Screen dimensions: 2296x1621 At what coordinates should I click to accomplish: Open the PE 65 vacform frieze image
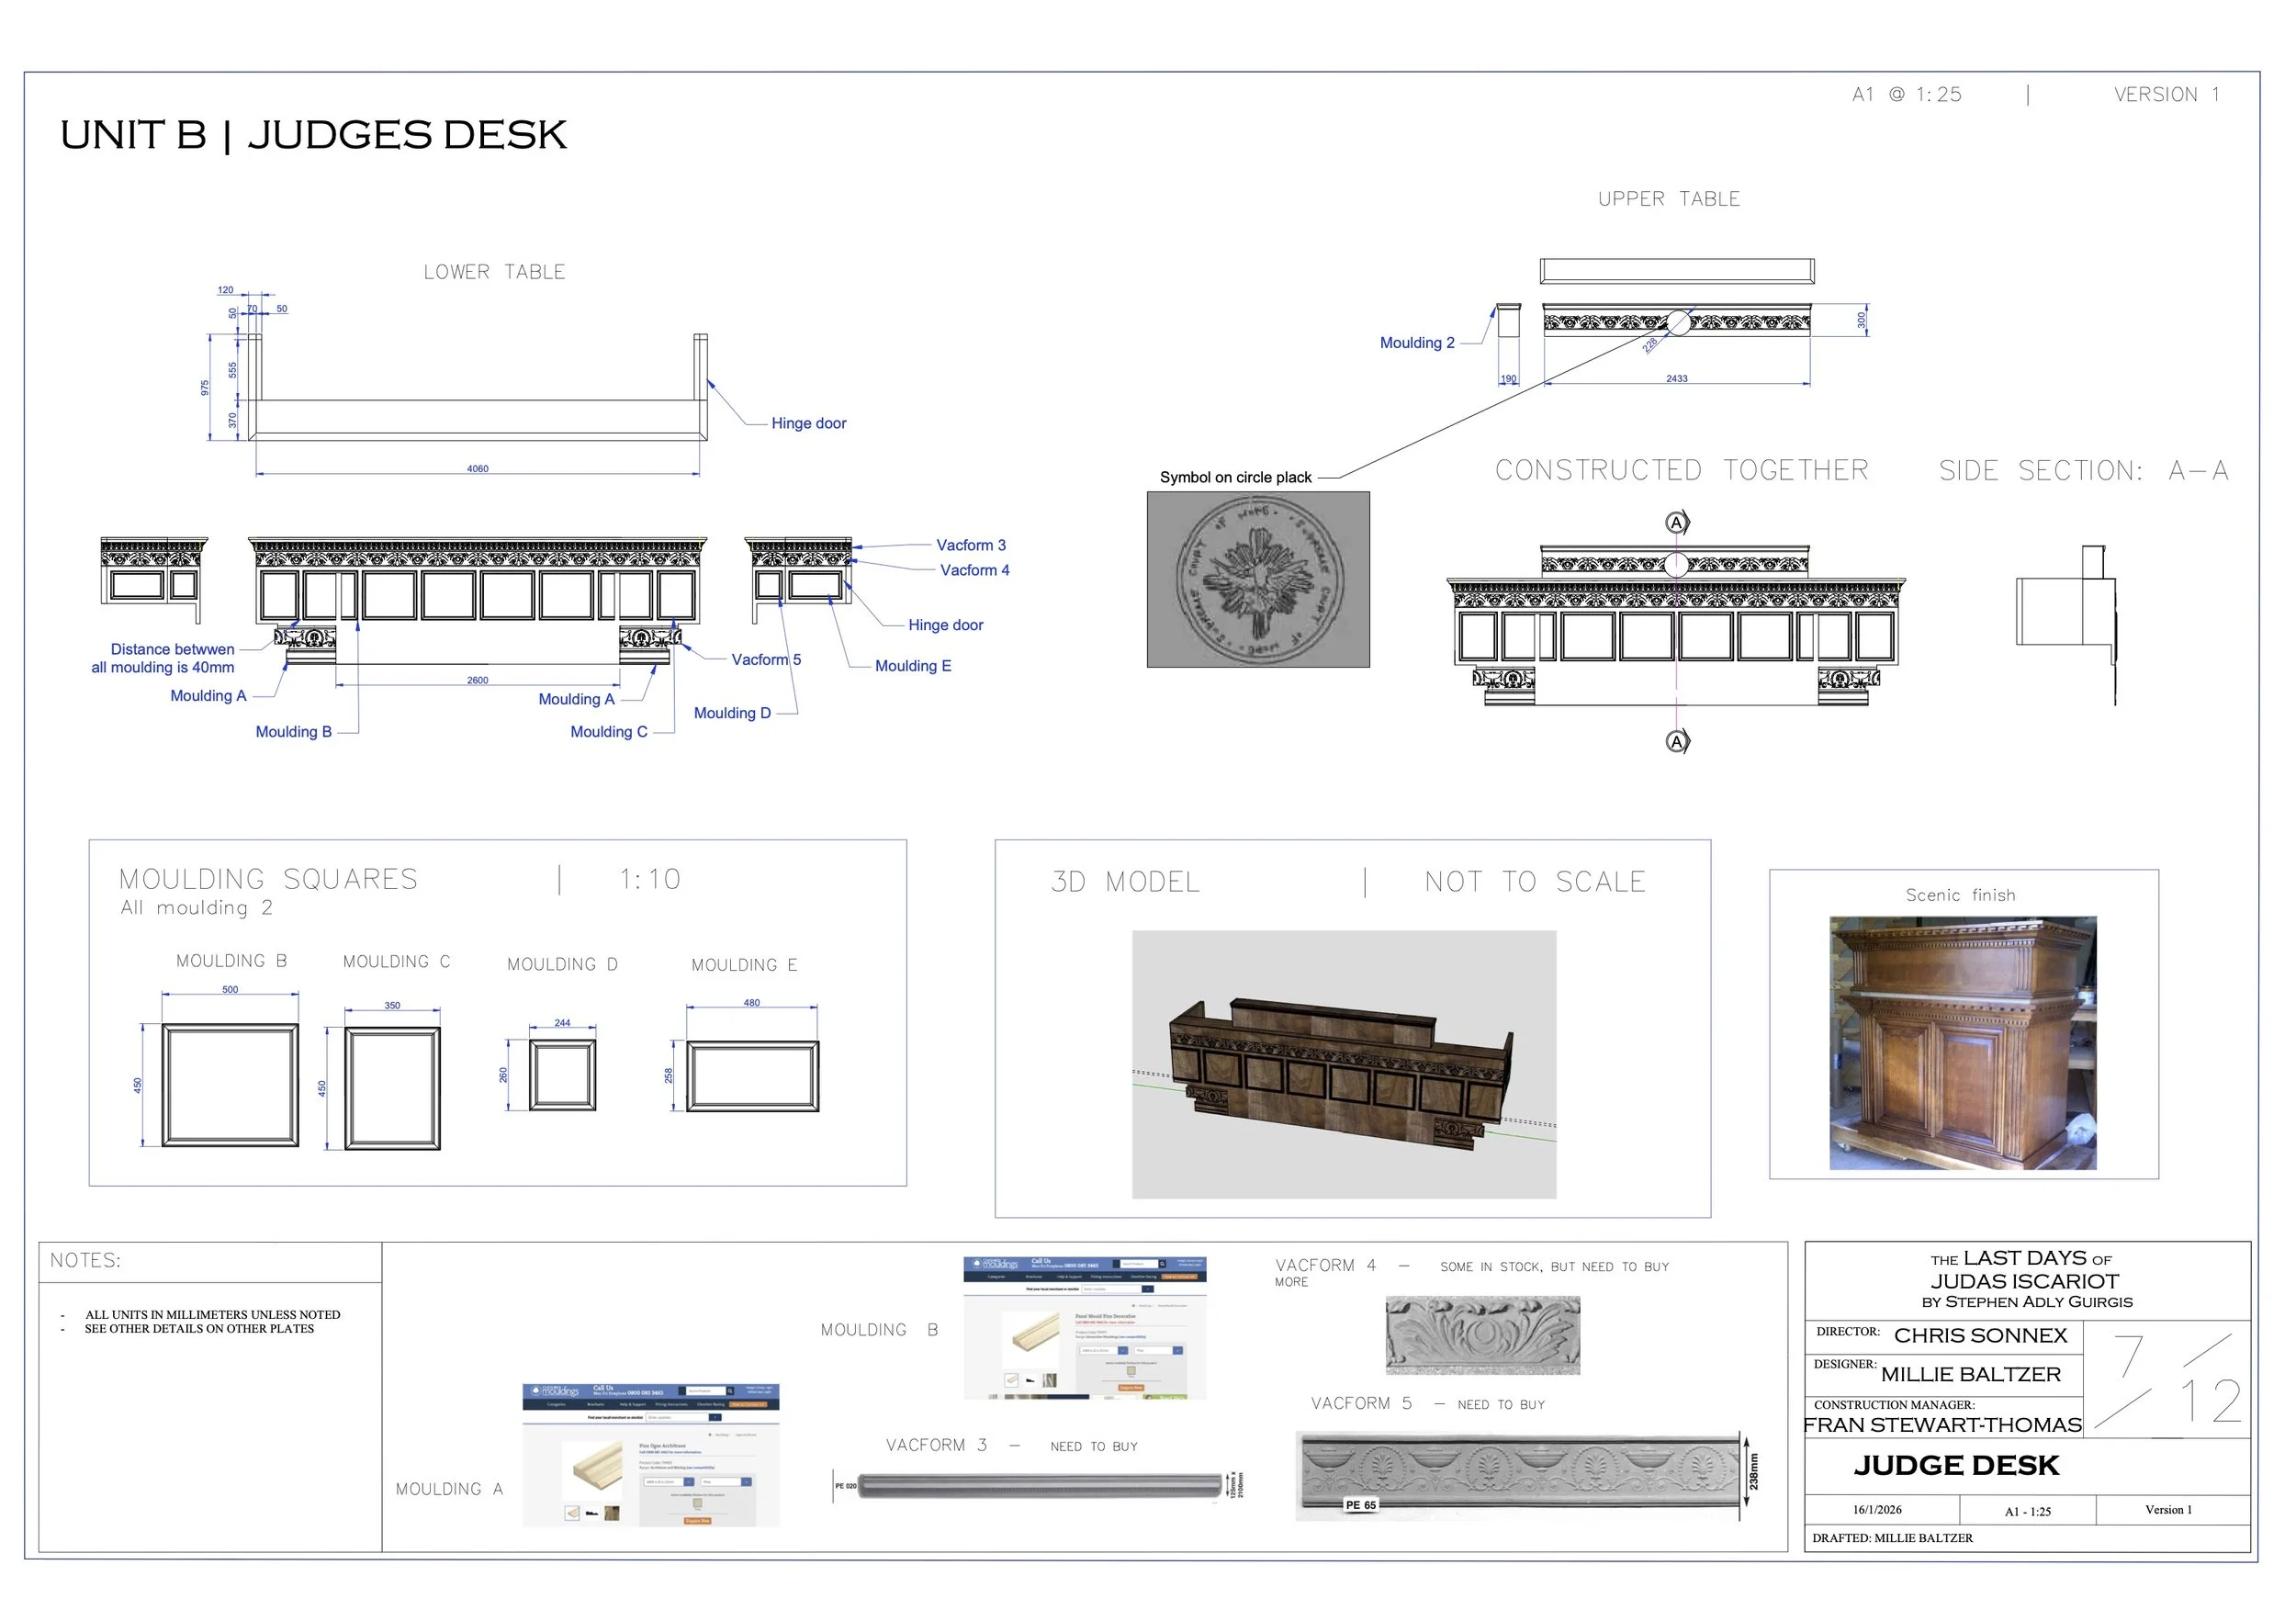(x=1527, y=1475)
